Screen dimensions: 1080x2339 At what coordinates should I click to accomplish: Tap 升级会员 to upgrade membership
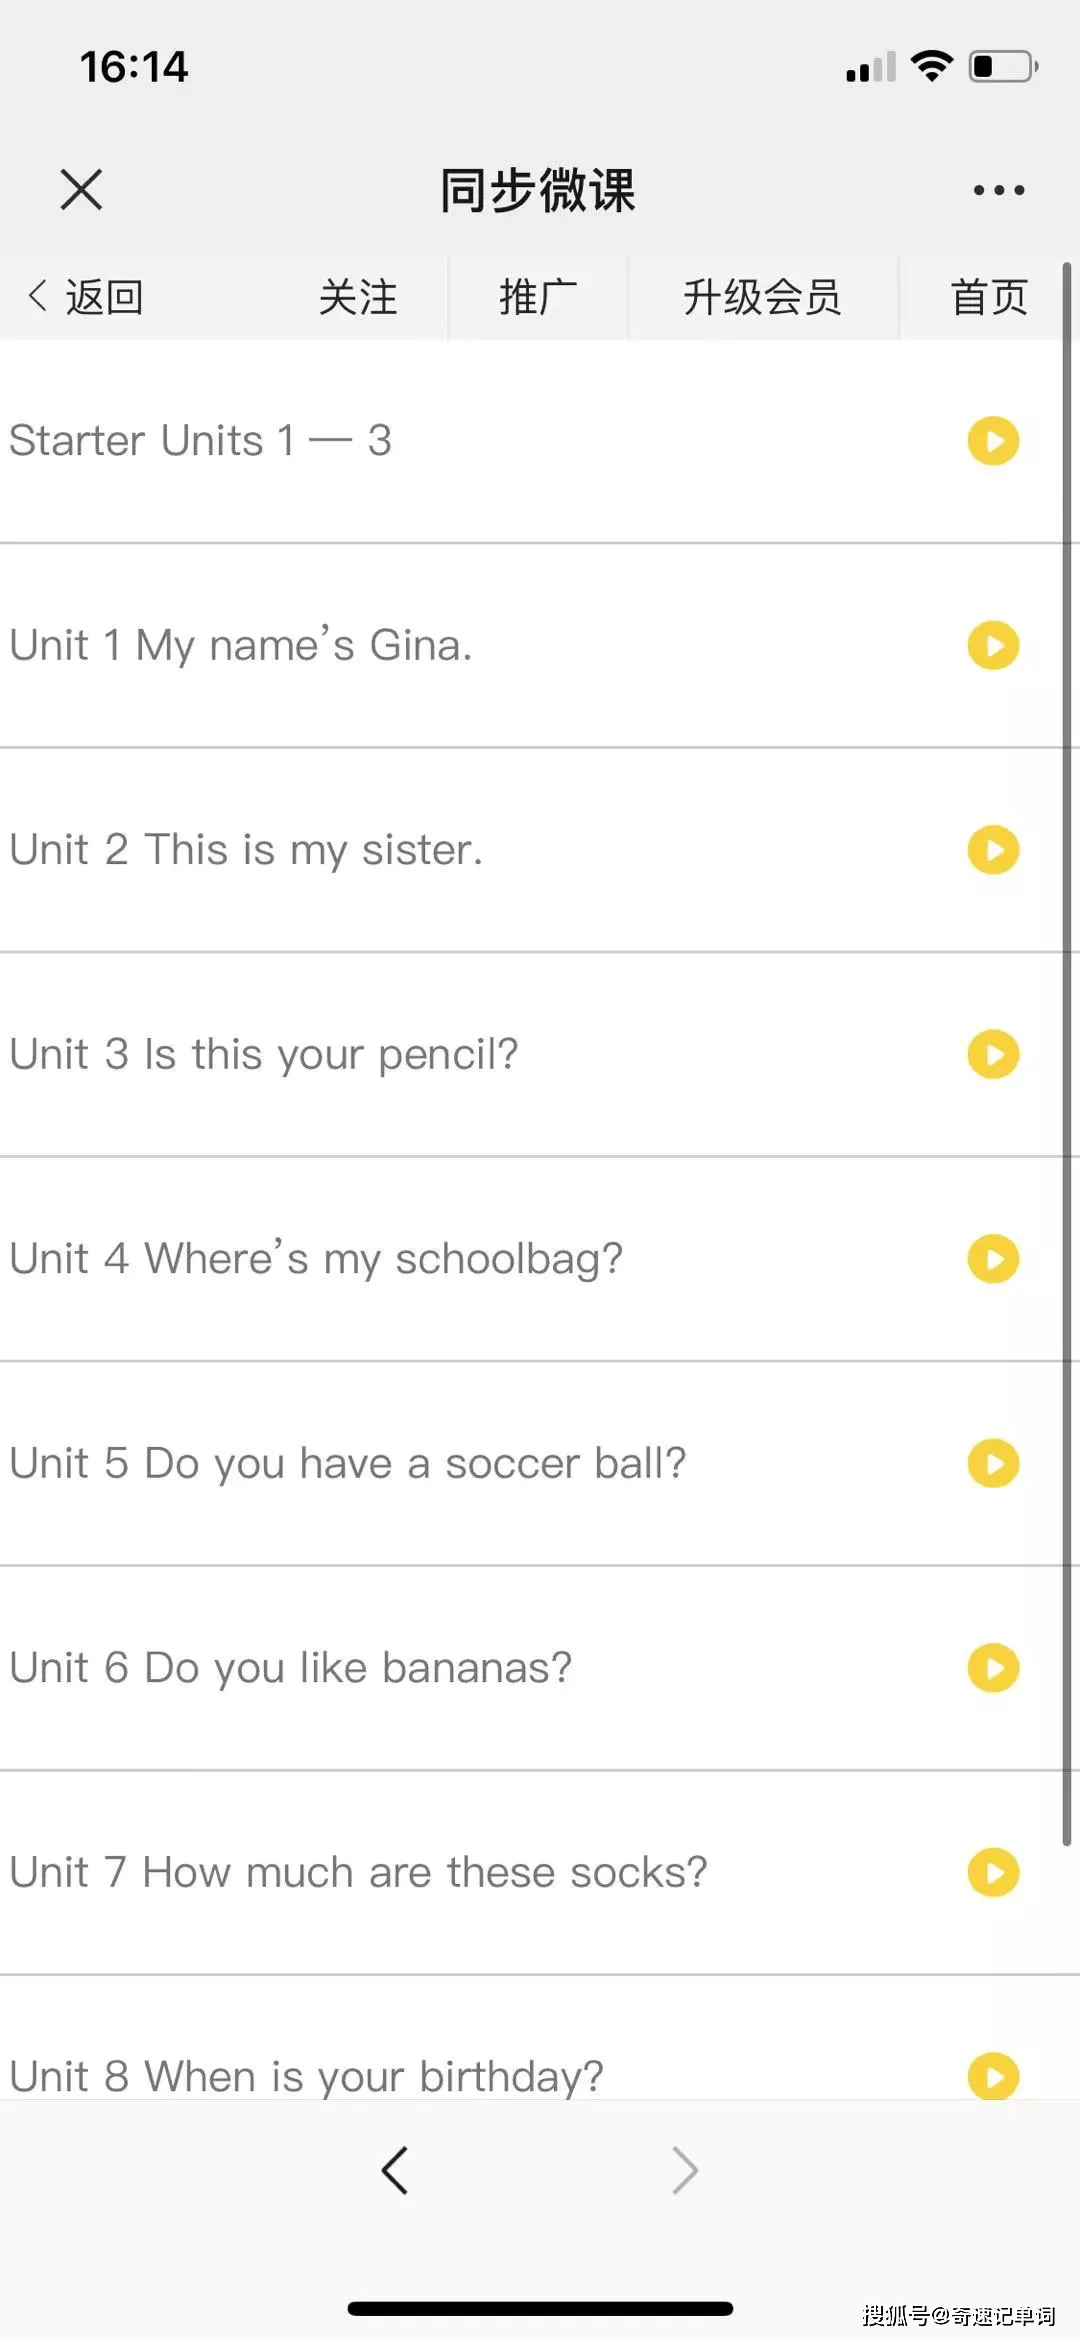(x=762, y=297)
